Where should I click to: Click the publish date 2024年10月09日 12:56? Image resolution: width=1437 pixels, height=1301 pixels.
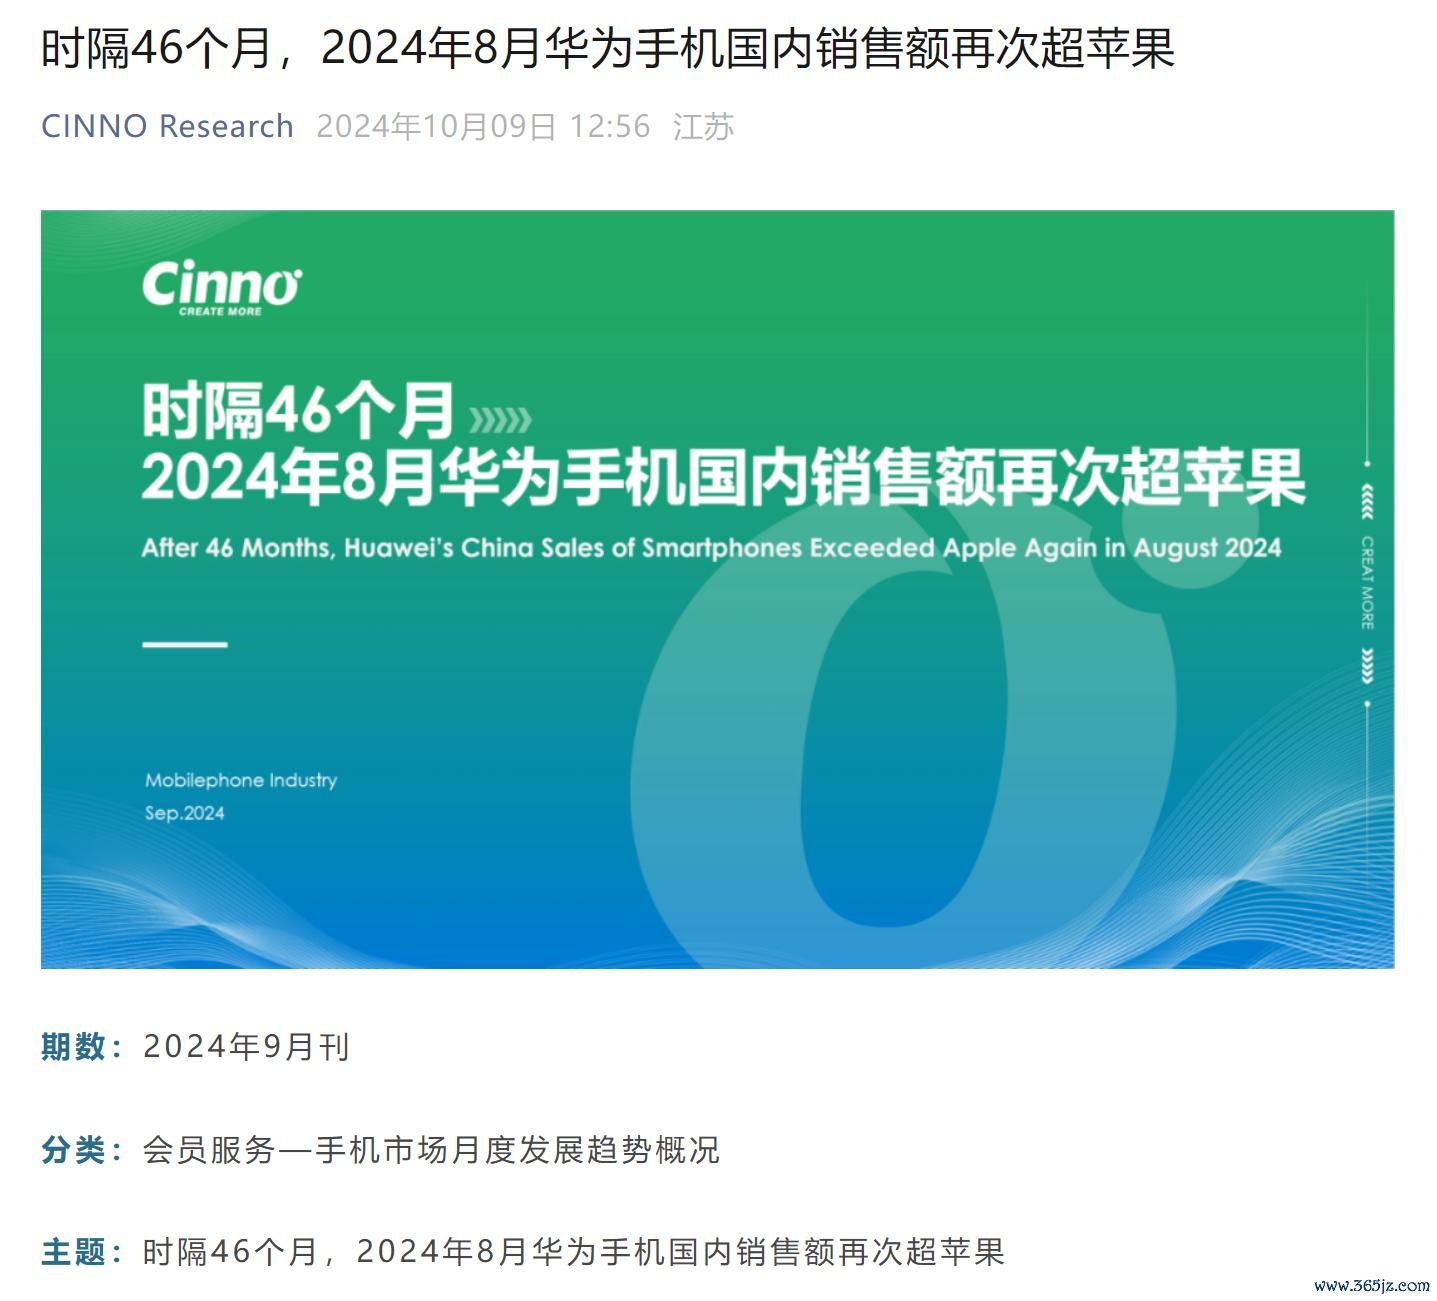(483, 127)
